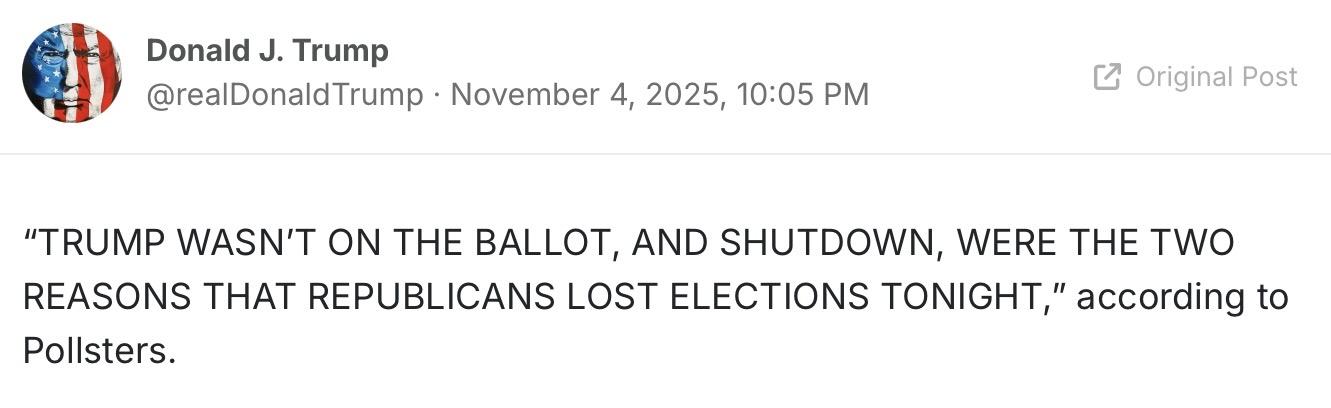Click the opening quotation mark of the post
This screenshot has width=1331, height=408.
click(30, 240)
